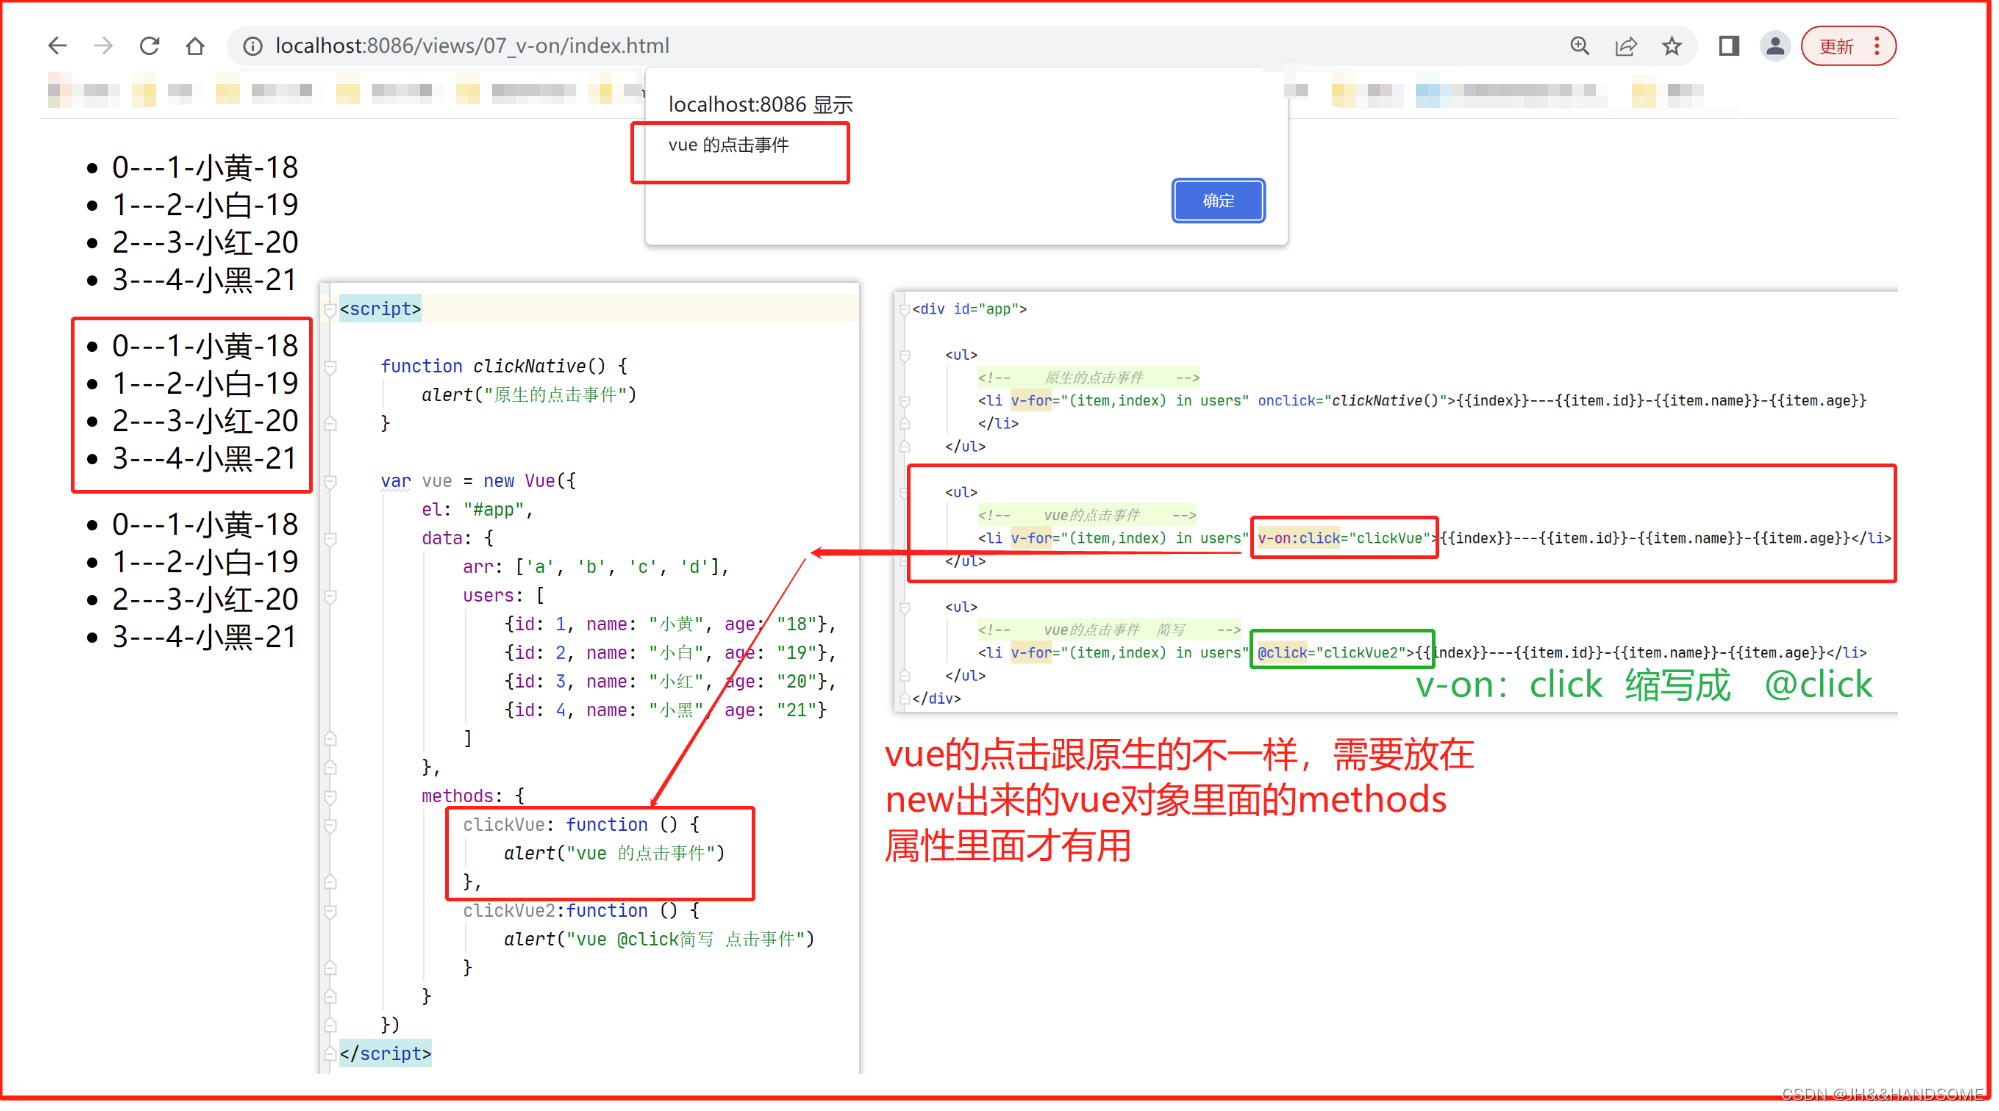
Task: View site information icon in address bar
Action: pos(253,46)
